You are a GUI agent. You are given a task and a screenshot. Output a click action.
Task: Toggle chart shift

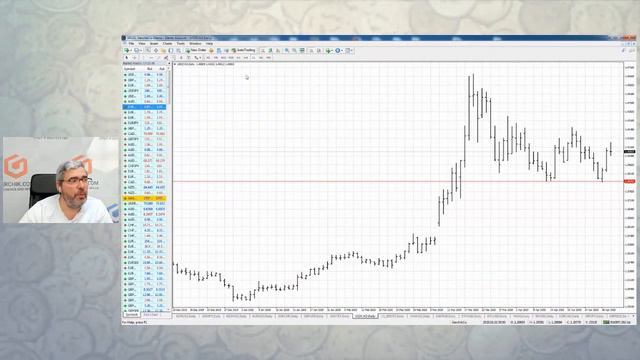pyautogui.click(x=319, y=50)
